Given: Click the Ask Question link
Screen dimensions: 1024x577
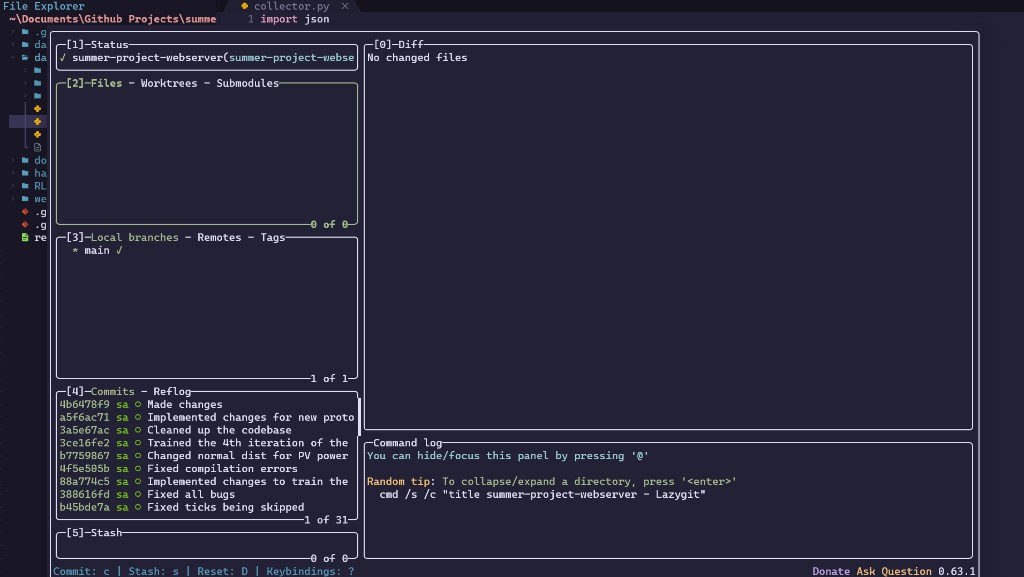Looking at the screenshot, I should [894, 571].
